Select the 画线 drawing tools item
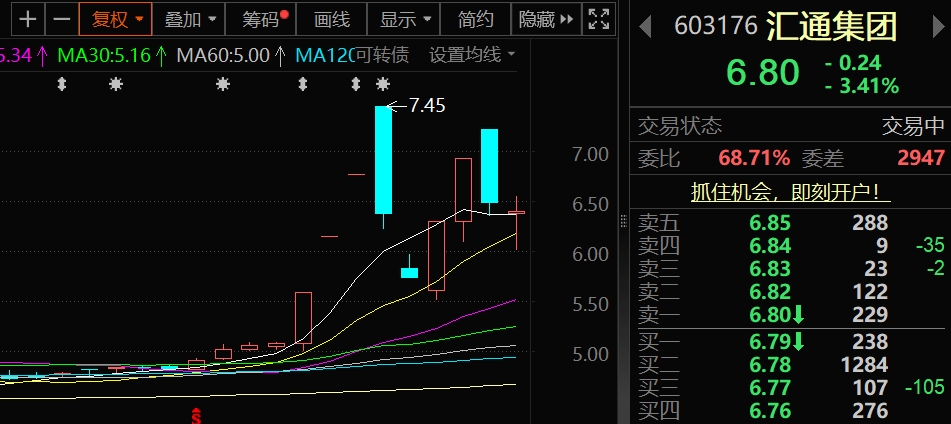The image size is (951, 424). click(332, 18)
